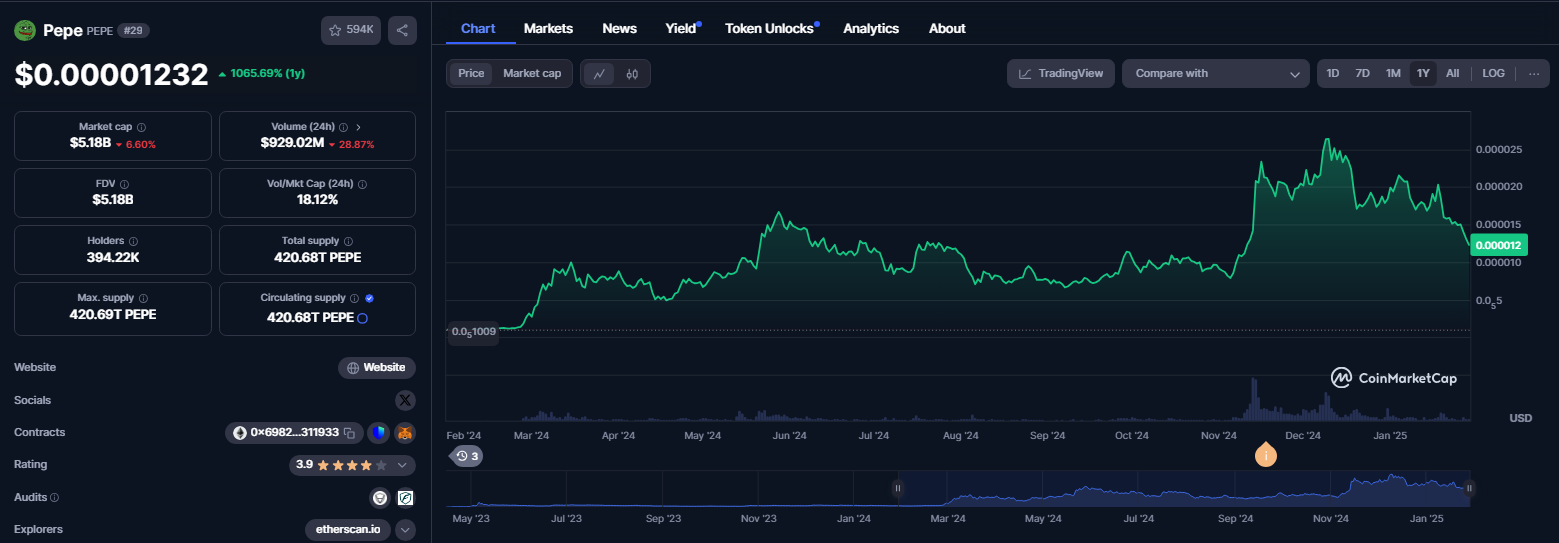Click the Pepe frog coin logo
The width and height of the screenshot is (1559, 543).
[x=24, y=30]
